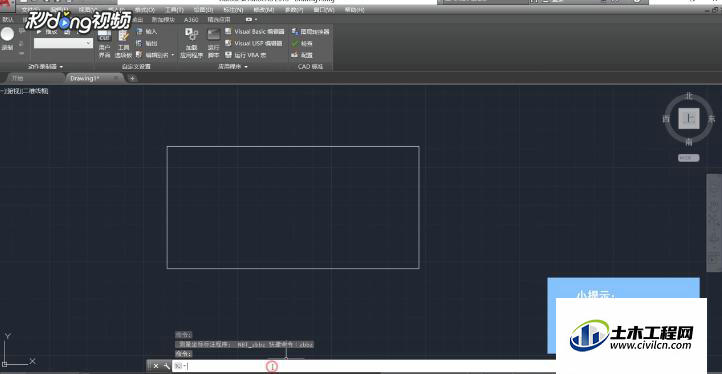Screen dimensions: 722x374
Task: Click the ViewCube Top (上) face
Action: [689, 119]
